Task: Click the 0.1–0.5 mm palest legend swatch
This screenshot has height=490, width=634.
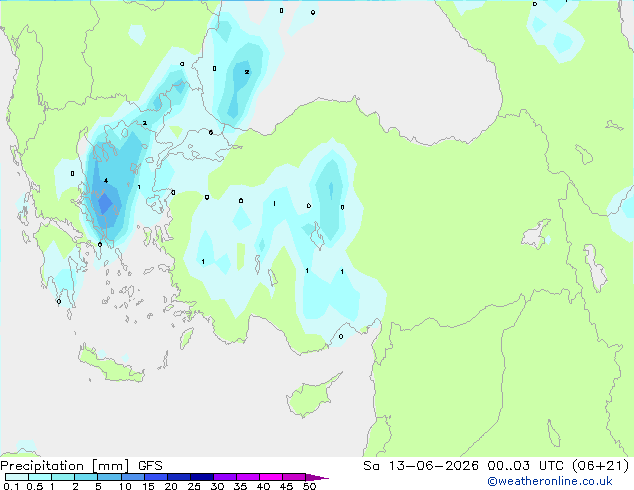Action: 17,477
